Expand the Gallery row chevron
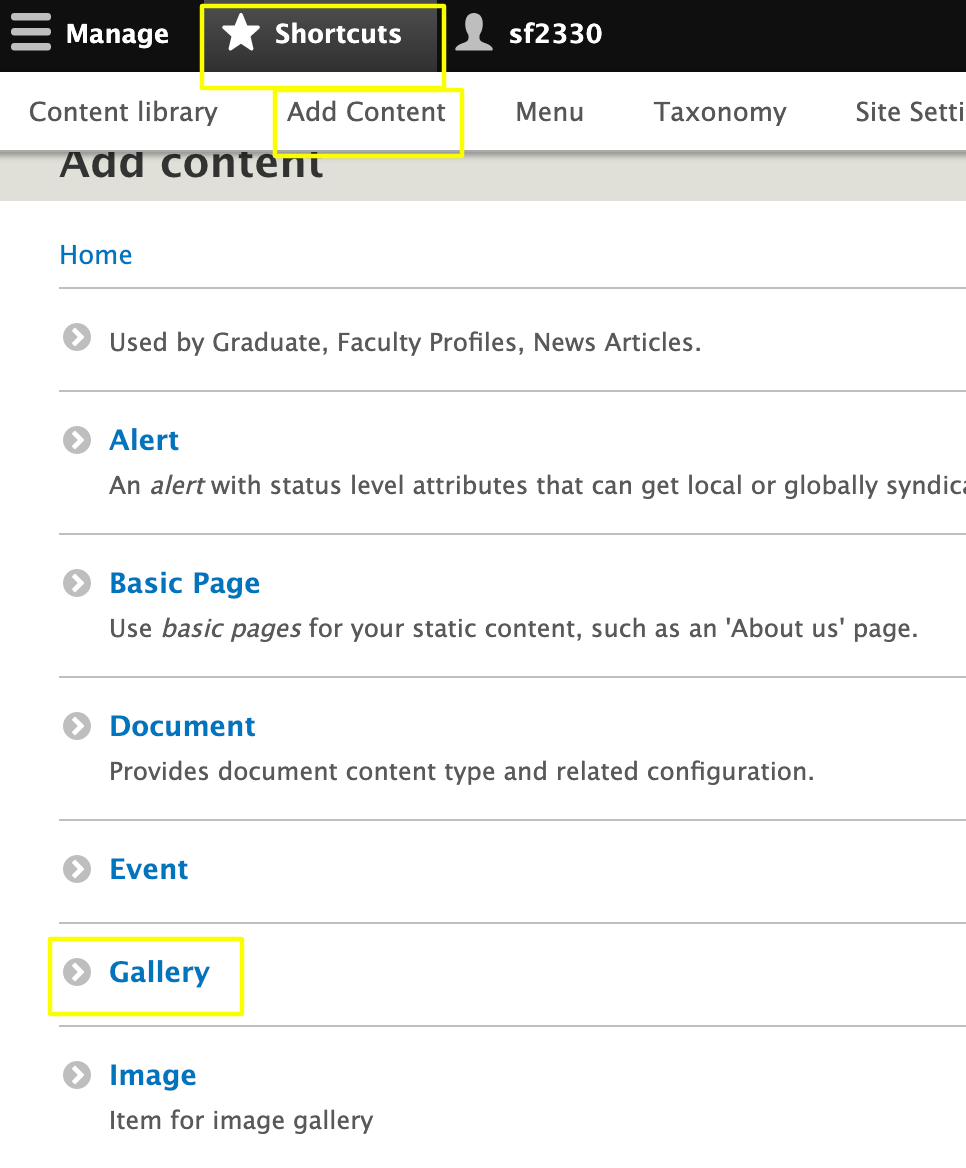Viewport: 966px width, 1168px height. [x=76, y=971]
